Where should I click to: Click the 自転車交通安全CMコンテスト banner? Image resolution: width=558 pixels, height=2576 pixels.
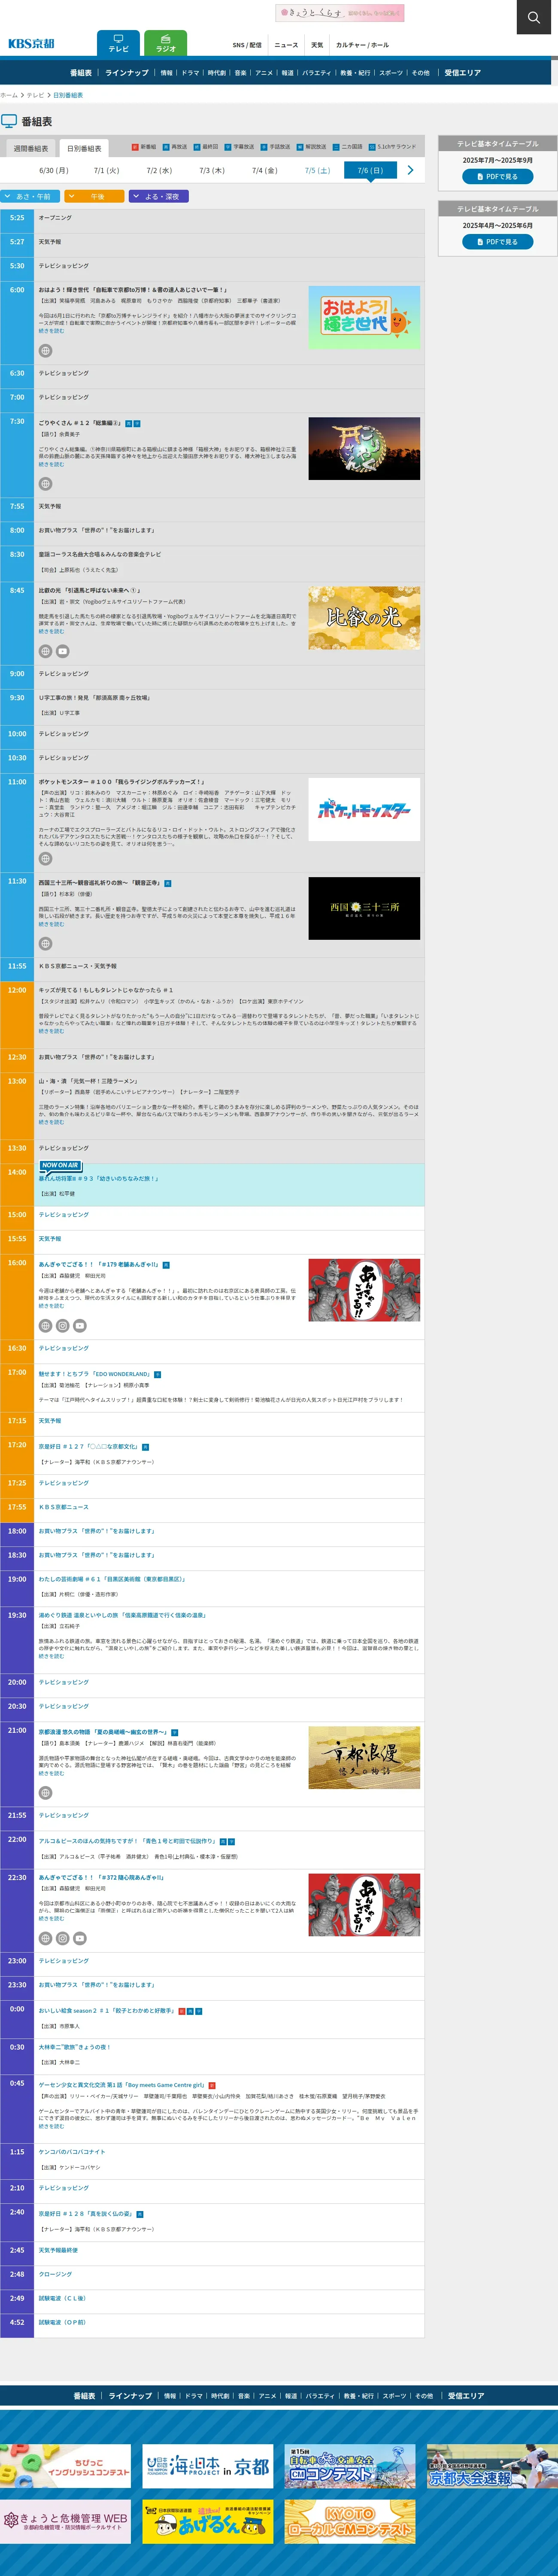point(350,2467)
